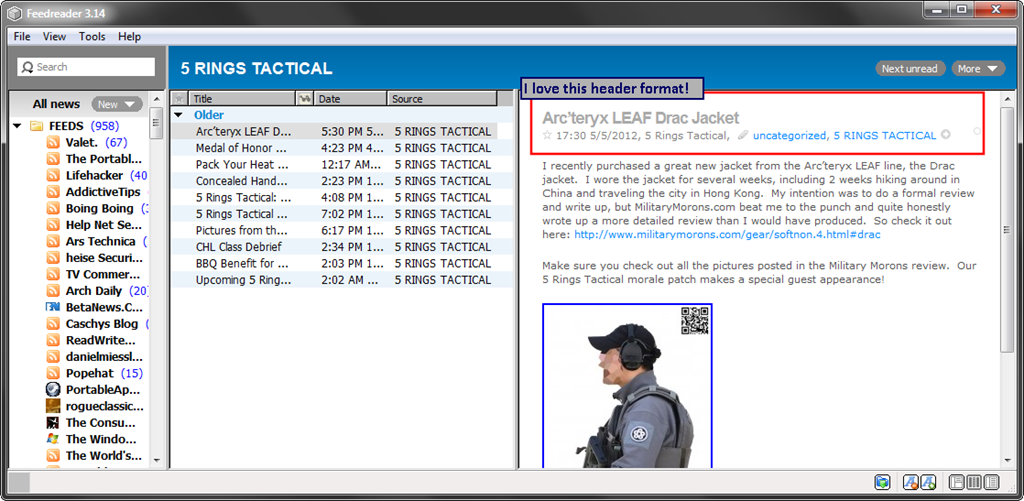Switch to the three-column layout icon

[974, 482]
